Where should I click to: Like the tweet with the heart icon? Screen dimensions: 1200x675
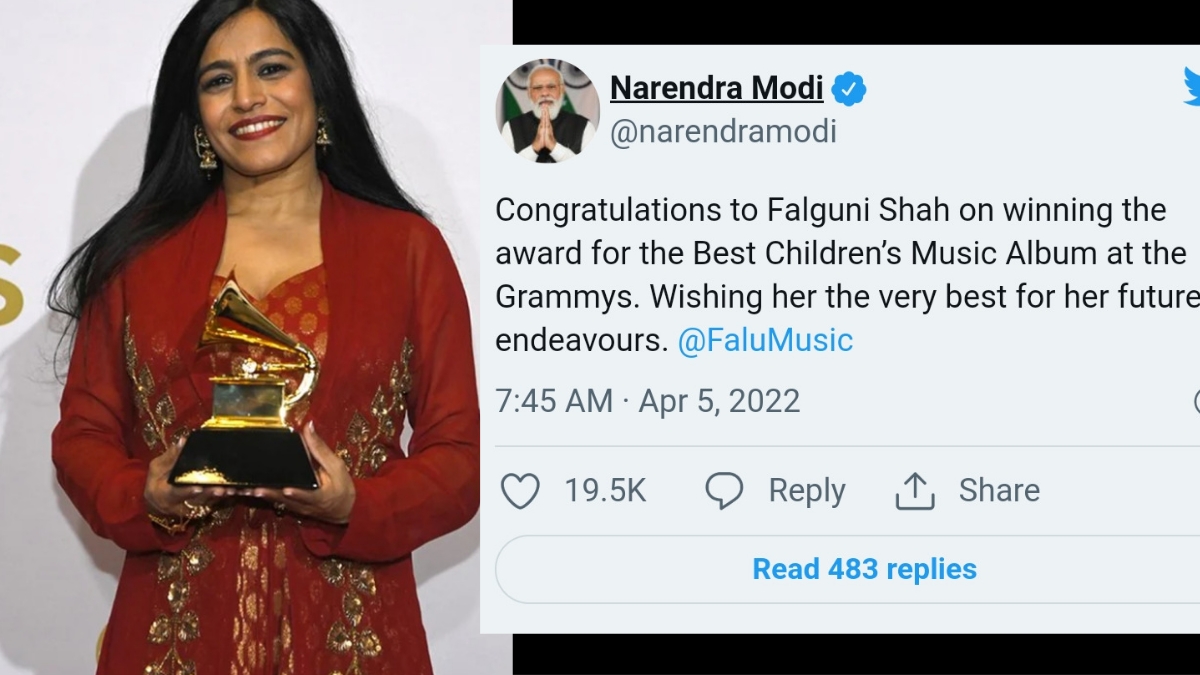pos(520,491)
